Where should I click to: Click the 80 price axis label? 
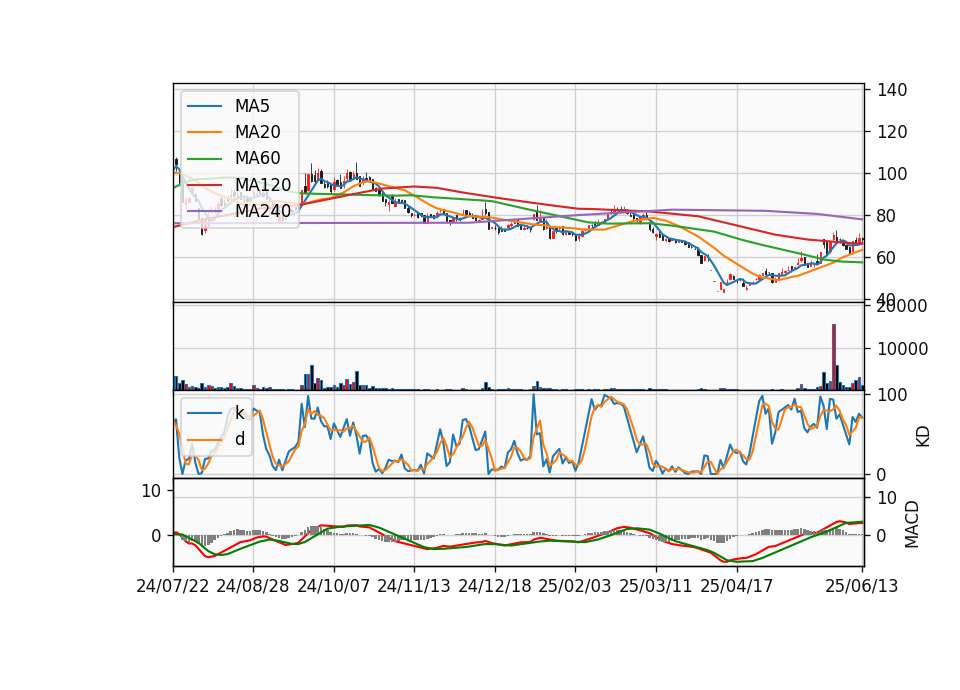[887, 216]
